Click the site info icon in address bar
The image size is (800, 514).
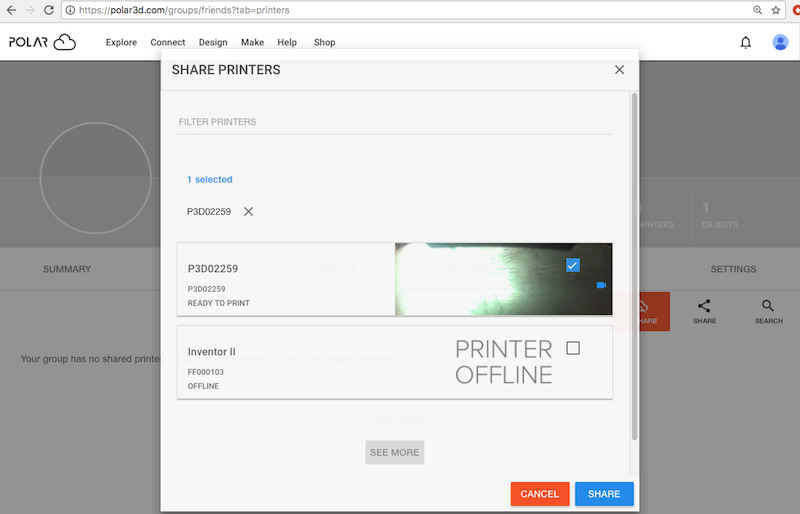click(x=70, y=10)
